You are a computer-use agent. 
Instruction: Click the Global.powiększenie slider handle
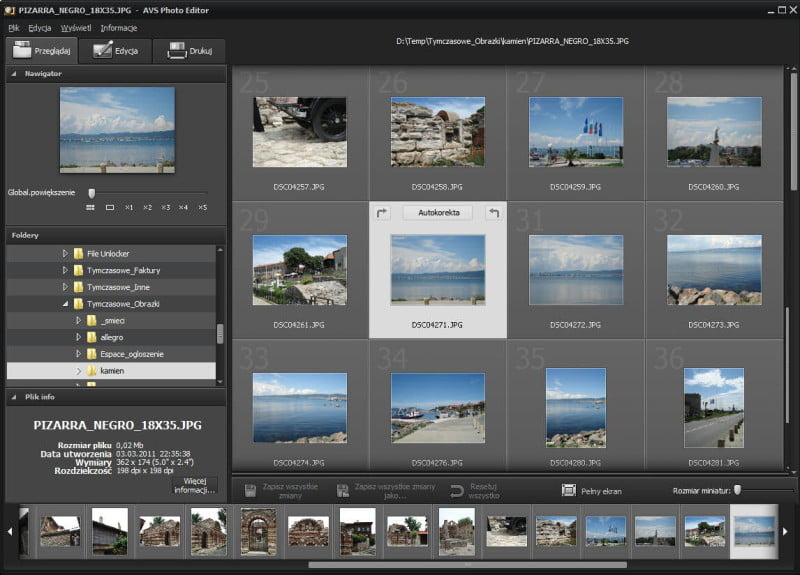pyautogui.click(x=92, y=193)
